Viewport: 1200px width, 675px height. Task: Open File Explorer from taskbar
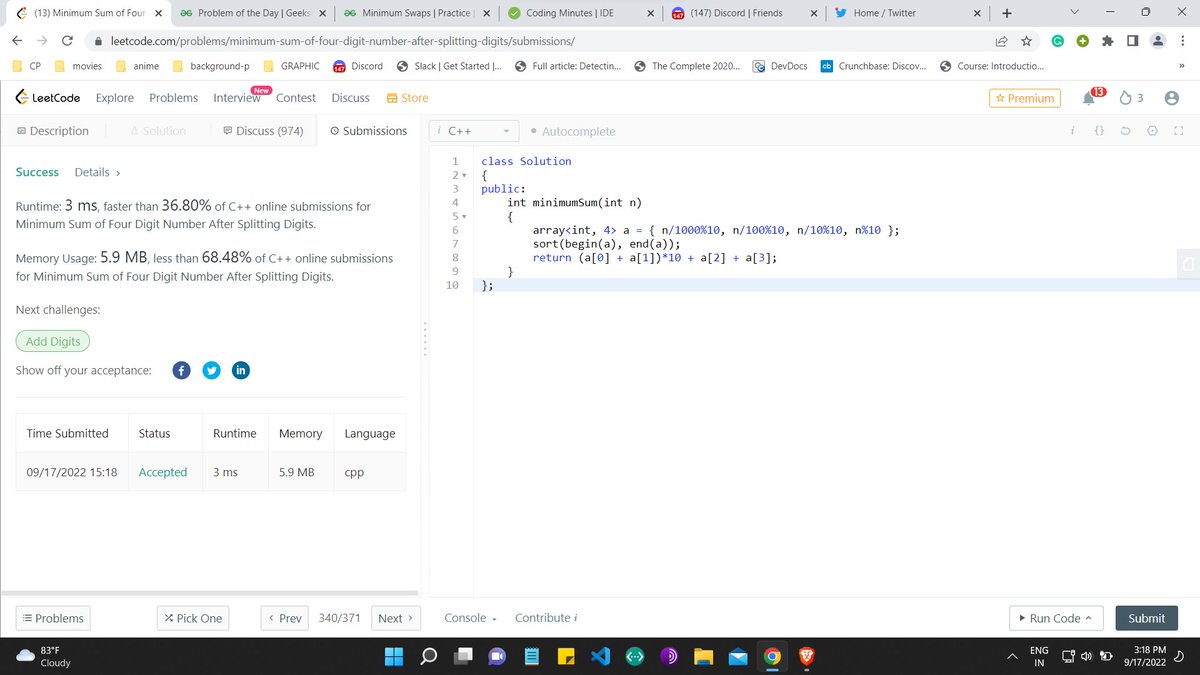click(703, 657)
